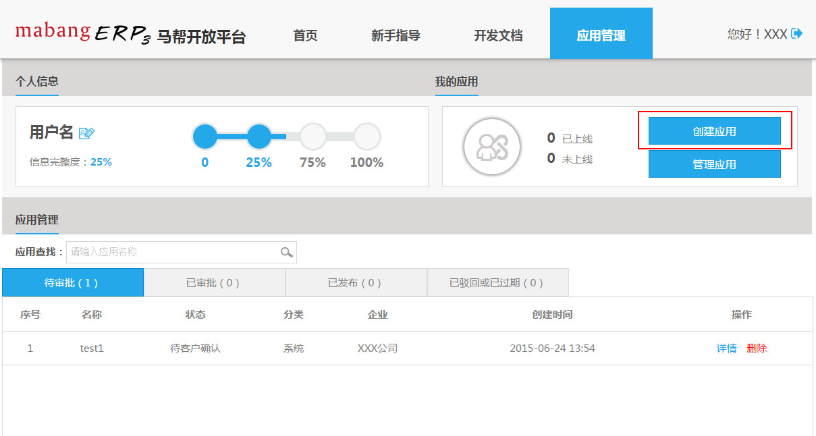Viewport: 816px width, 436px height.
Task: Go to 新手指导 beginner guide
Action: [395, 35]
